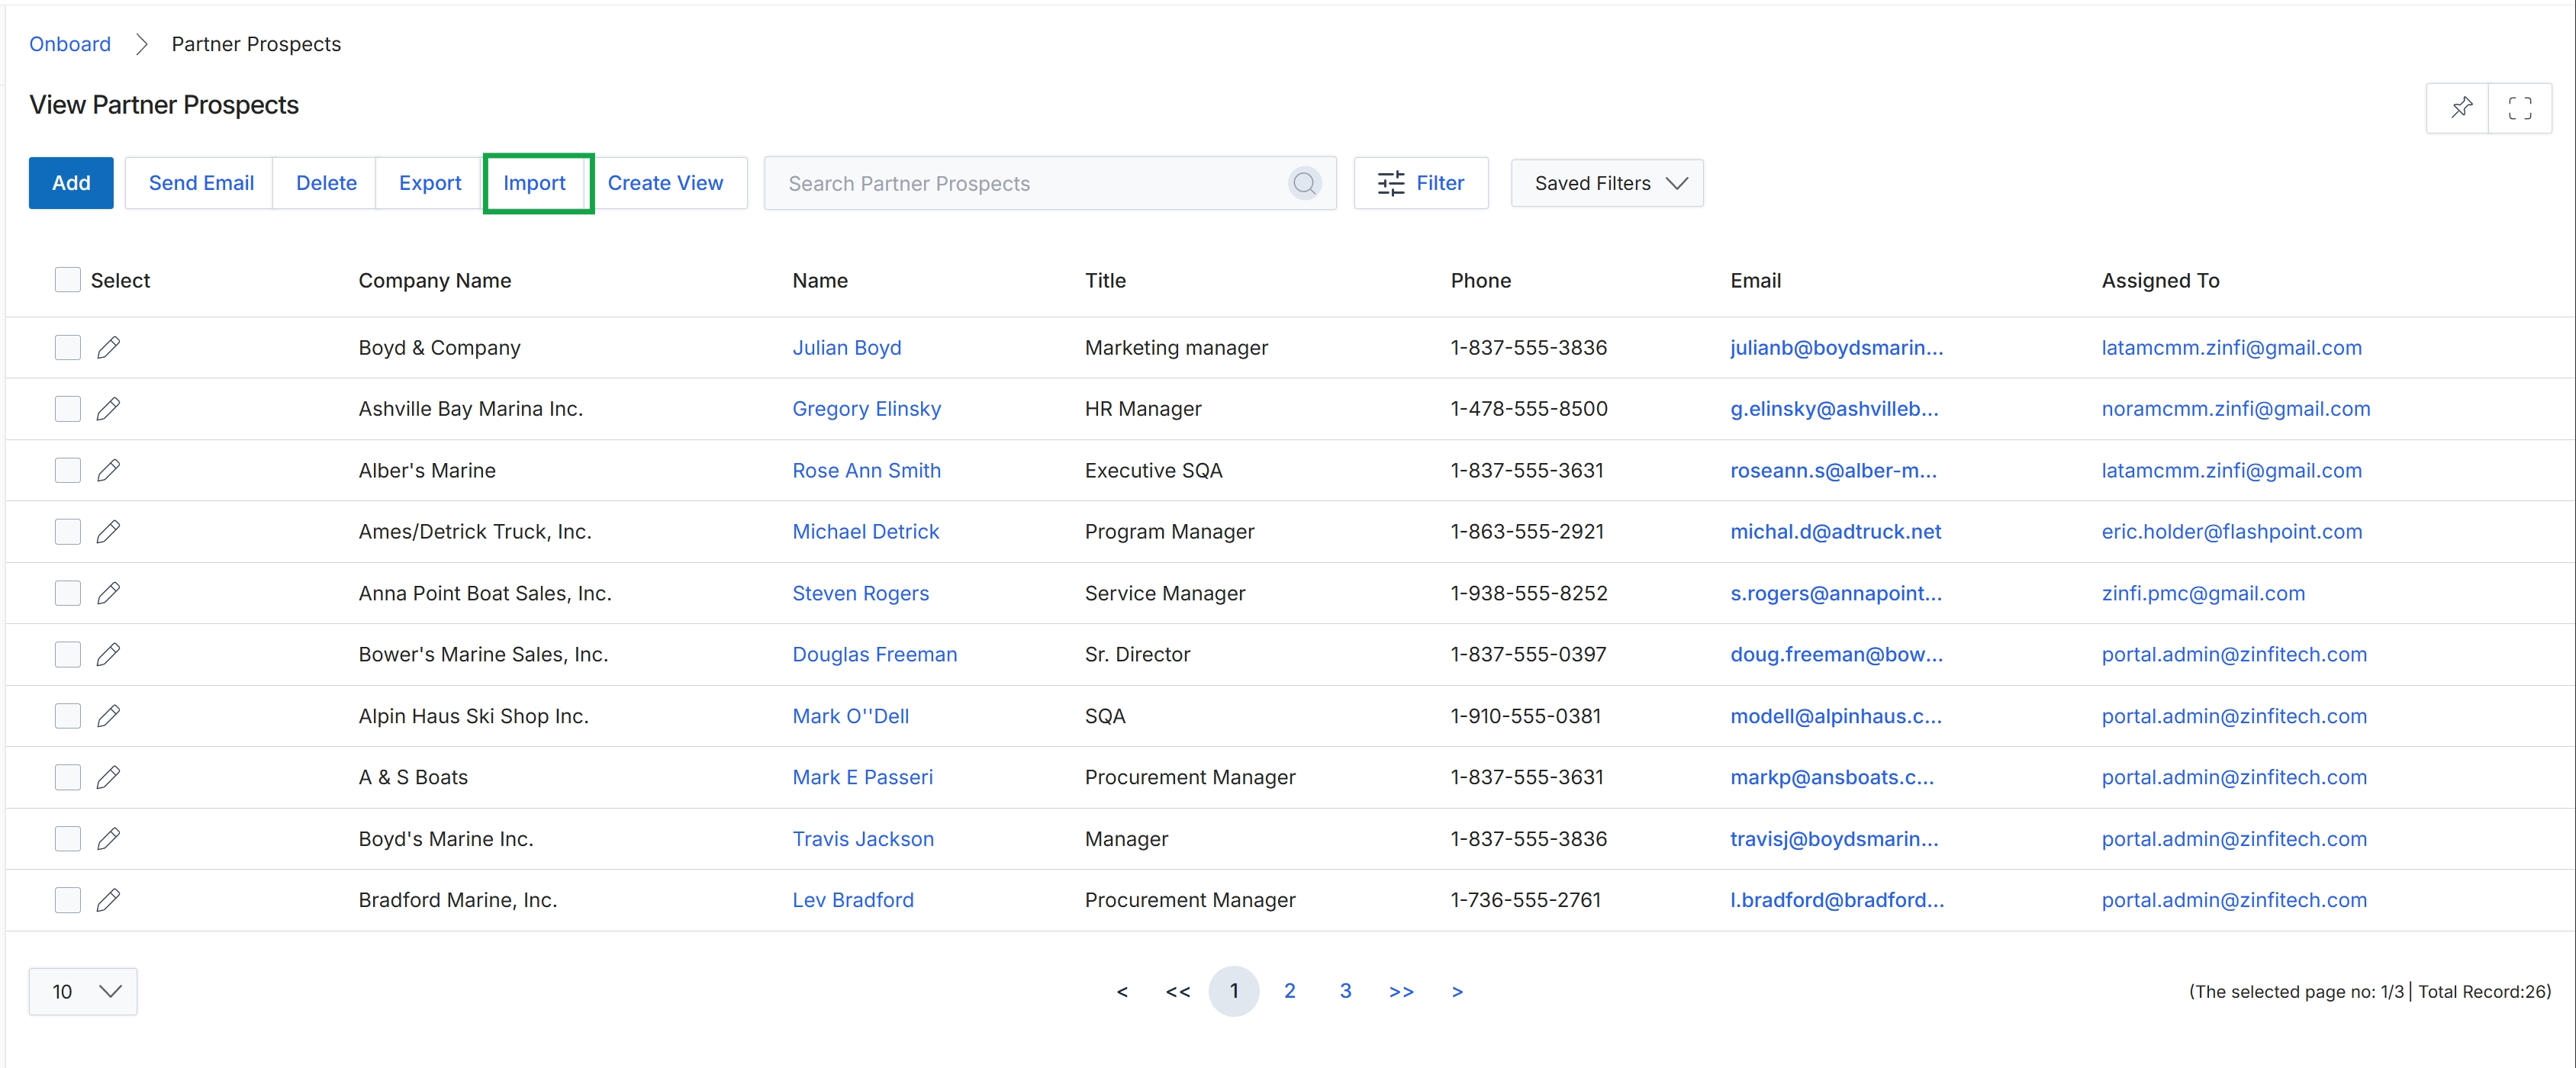Select A & S Boats checkbox
The height and width of the screenshot is (1068, 2576).
pos(67,777)
